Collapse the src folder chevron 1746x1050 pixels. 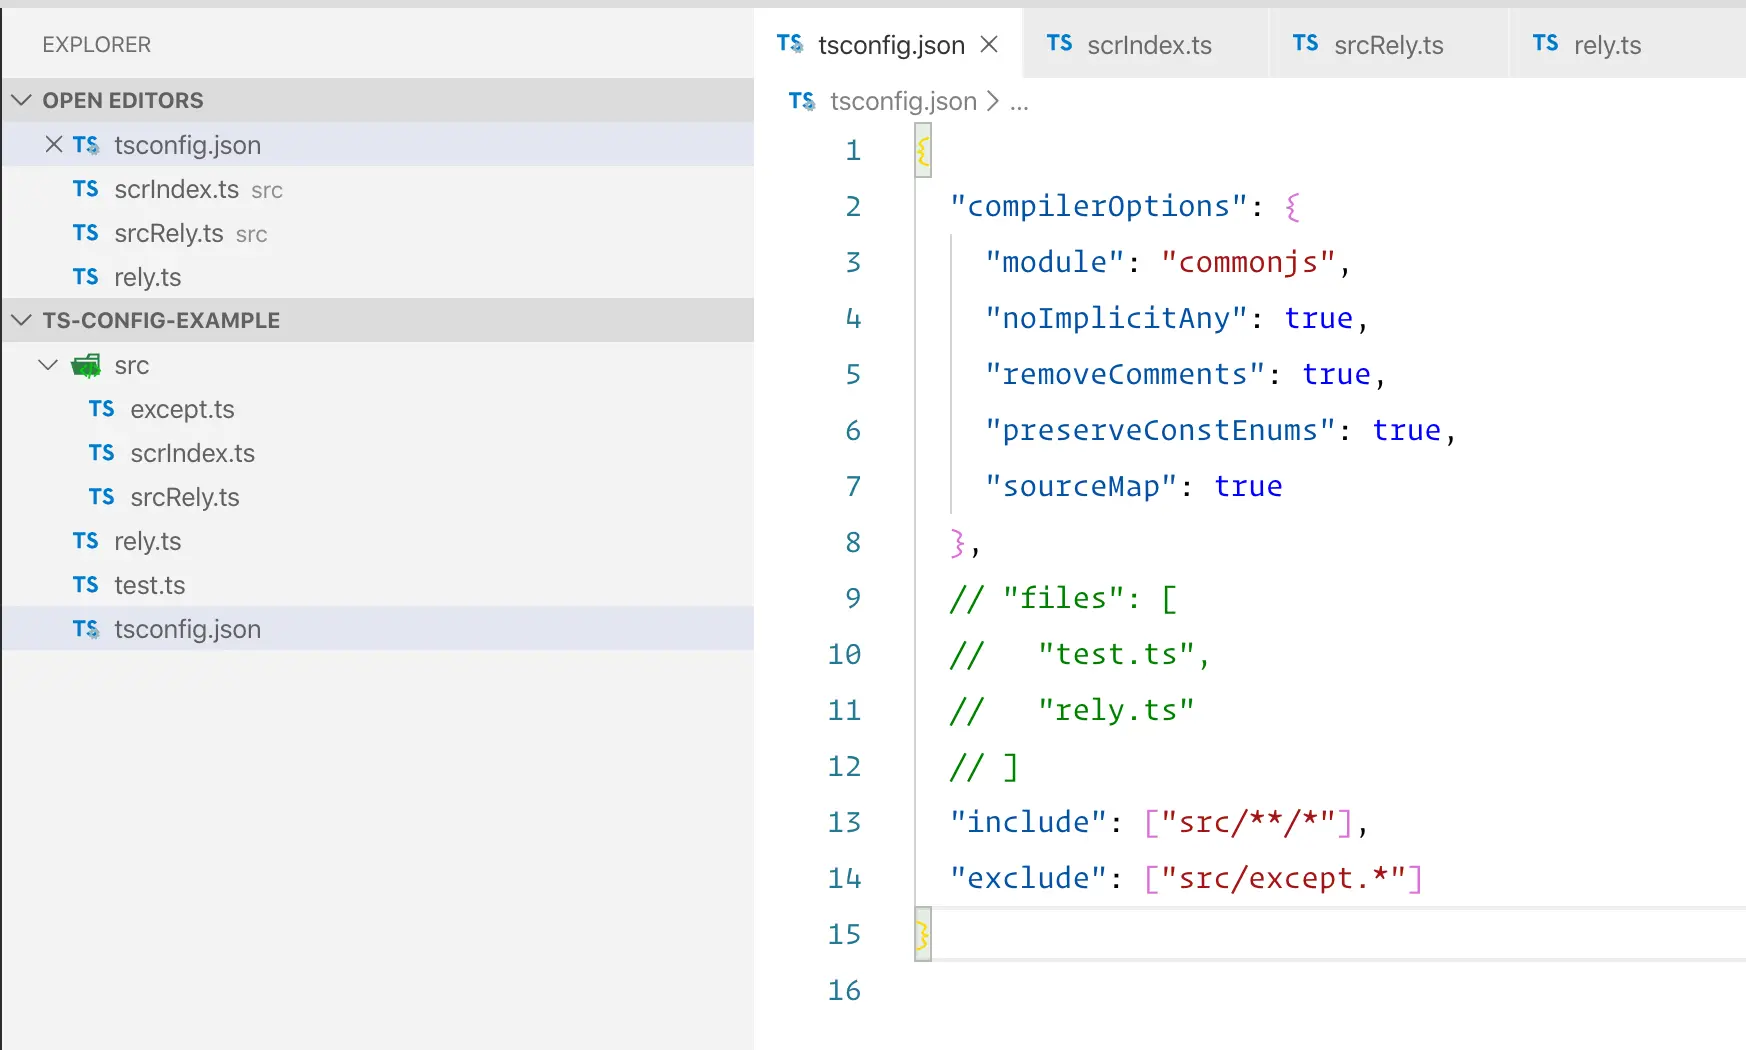coord(48,365)
